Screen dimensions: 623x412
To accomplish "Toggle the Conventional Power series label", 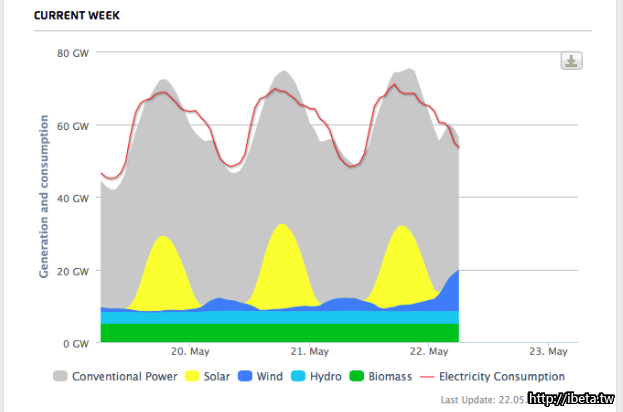I will tap(124, 377).
